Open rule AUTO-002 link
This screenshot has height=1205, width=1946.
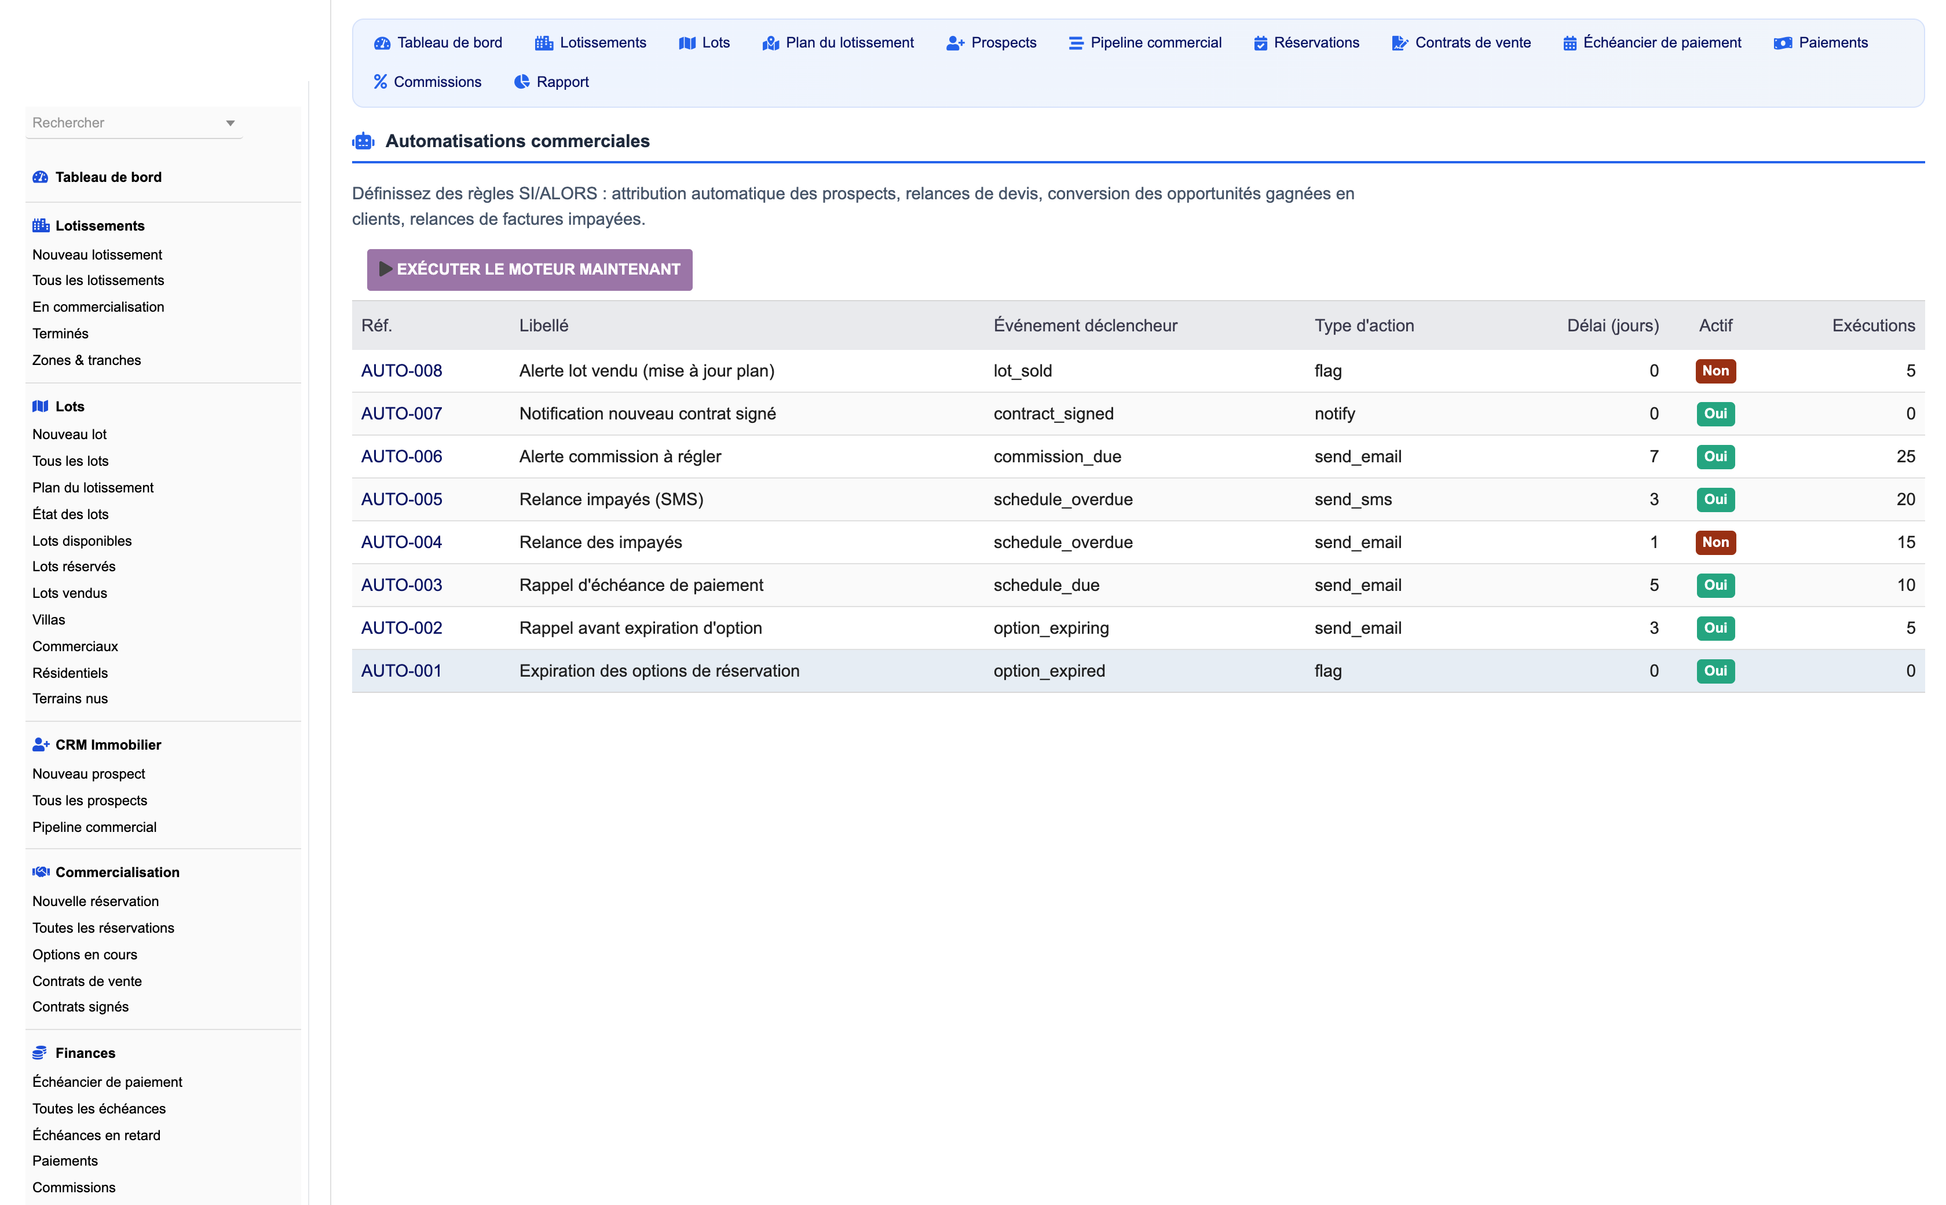click(401, 629)
